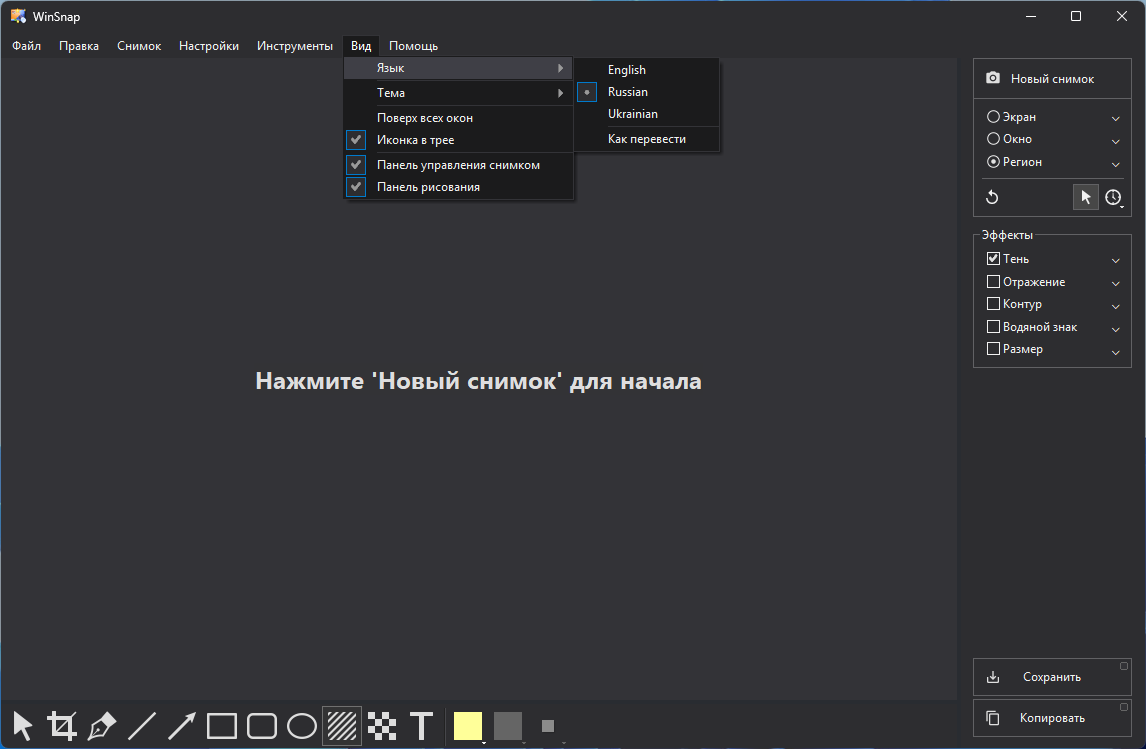
Task: Click Как перевести menu entry
Action: coord(647,139)
